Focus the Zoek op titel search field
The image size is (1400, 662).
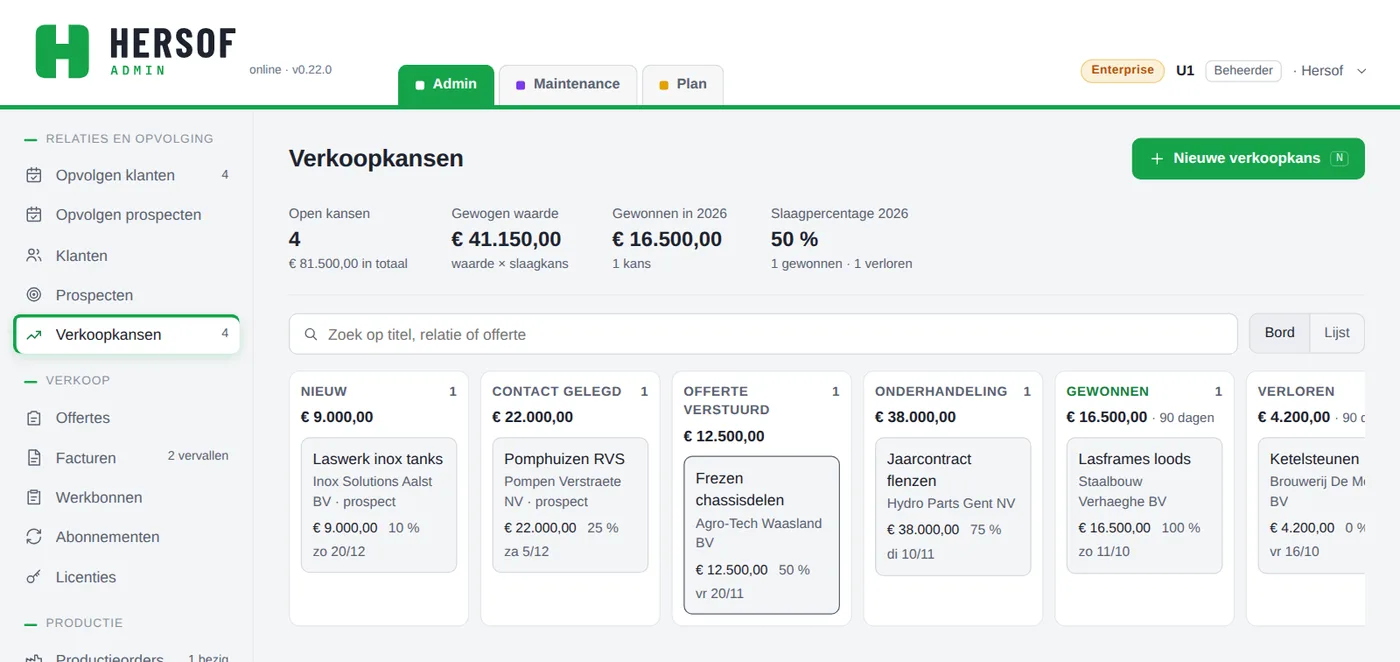763,334
